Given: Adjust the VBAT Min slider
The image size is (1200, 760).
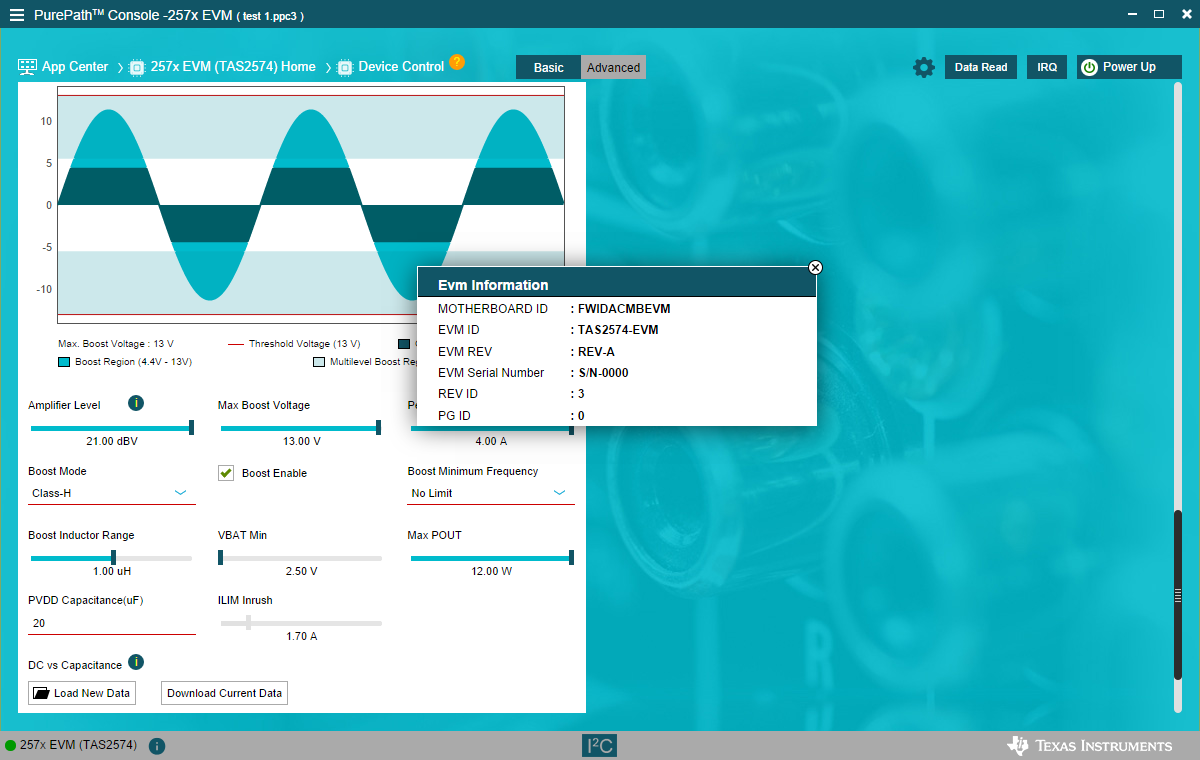Looking at the screenshot, I should coord(300,558).
